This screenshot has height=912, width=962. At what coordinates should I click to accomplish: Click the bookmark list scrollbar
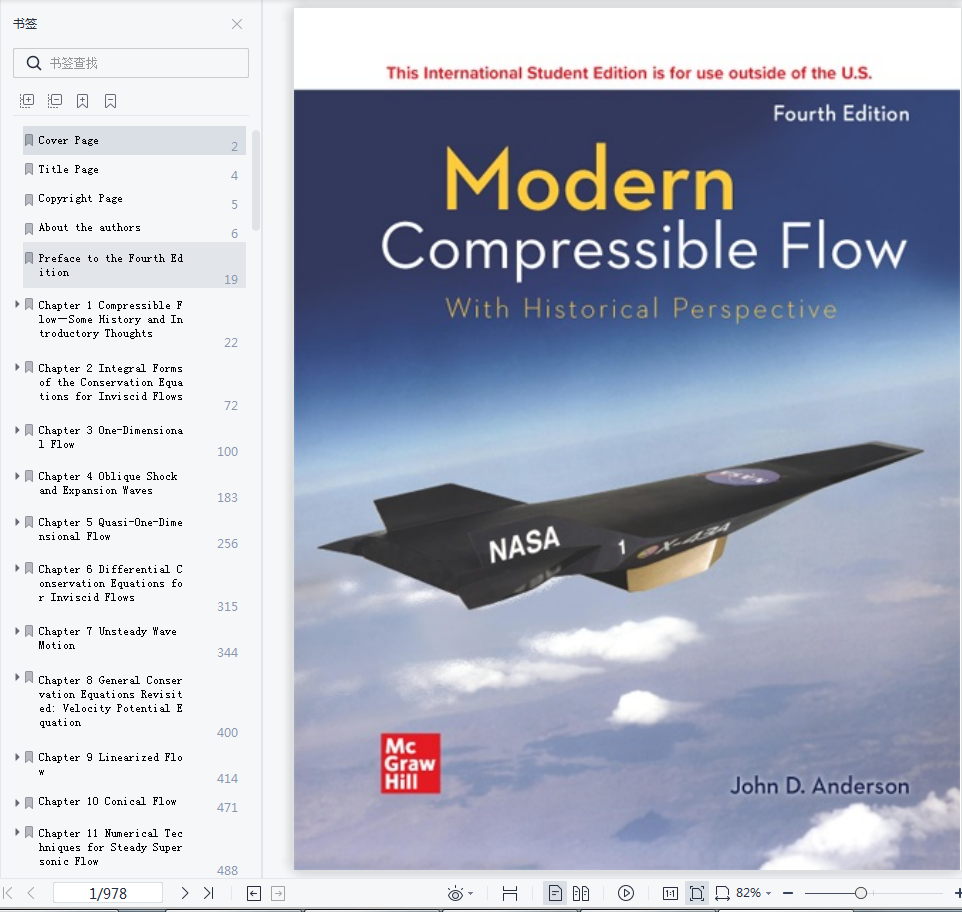tap(256, 180)
